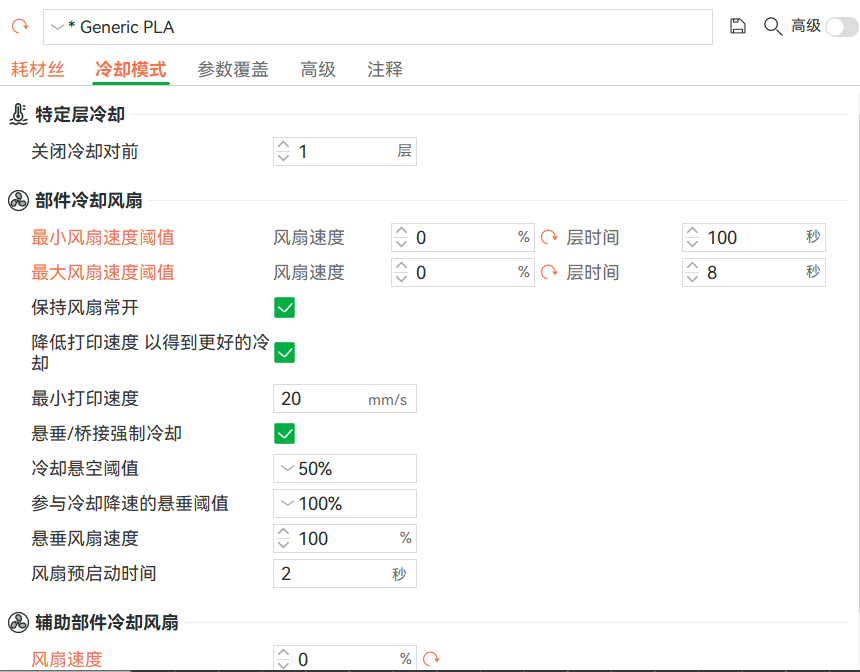Viewport: 860px width, 672px height.
Task: Open 参与冷却降速的悬垂阈值 100% dropdown
Action: (344, 504)
